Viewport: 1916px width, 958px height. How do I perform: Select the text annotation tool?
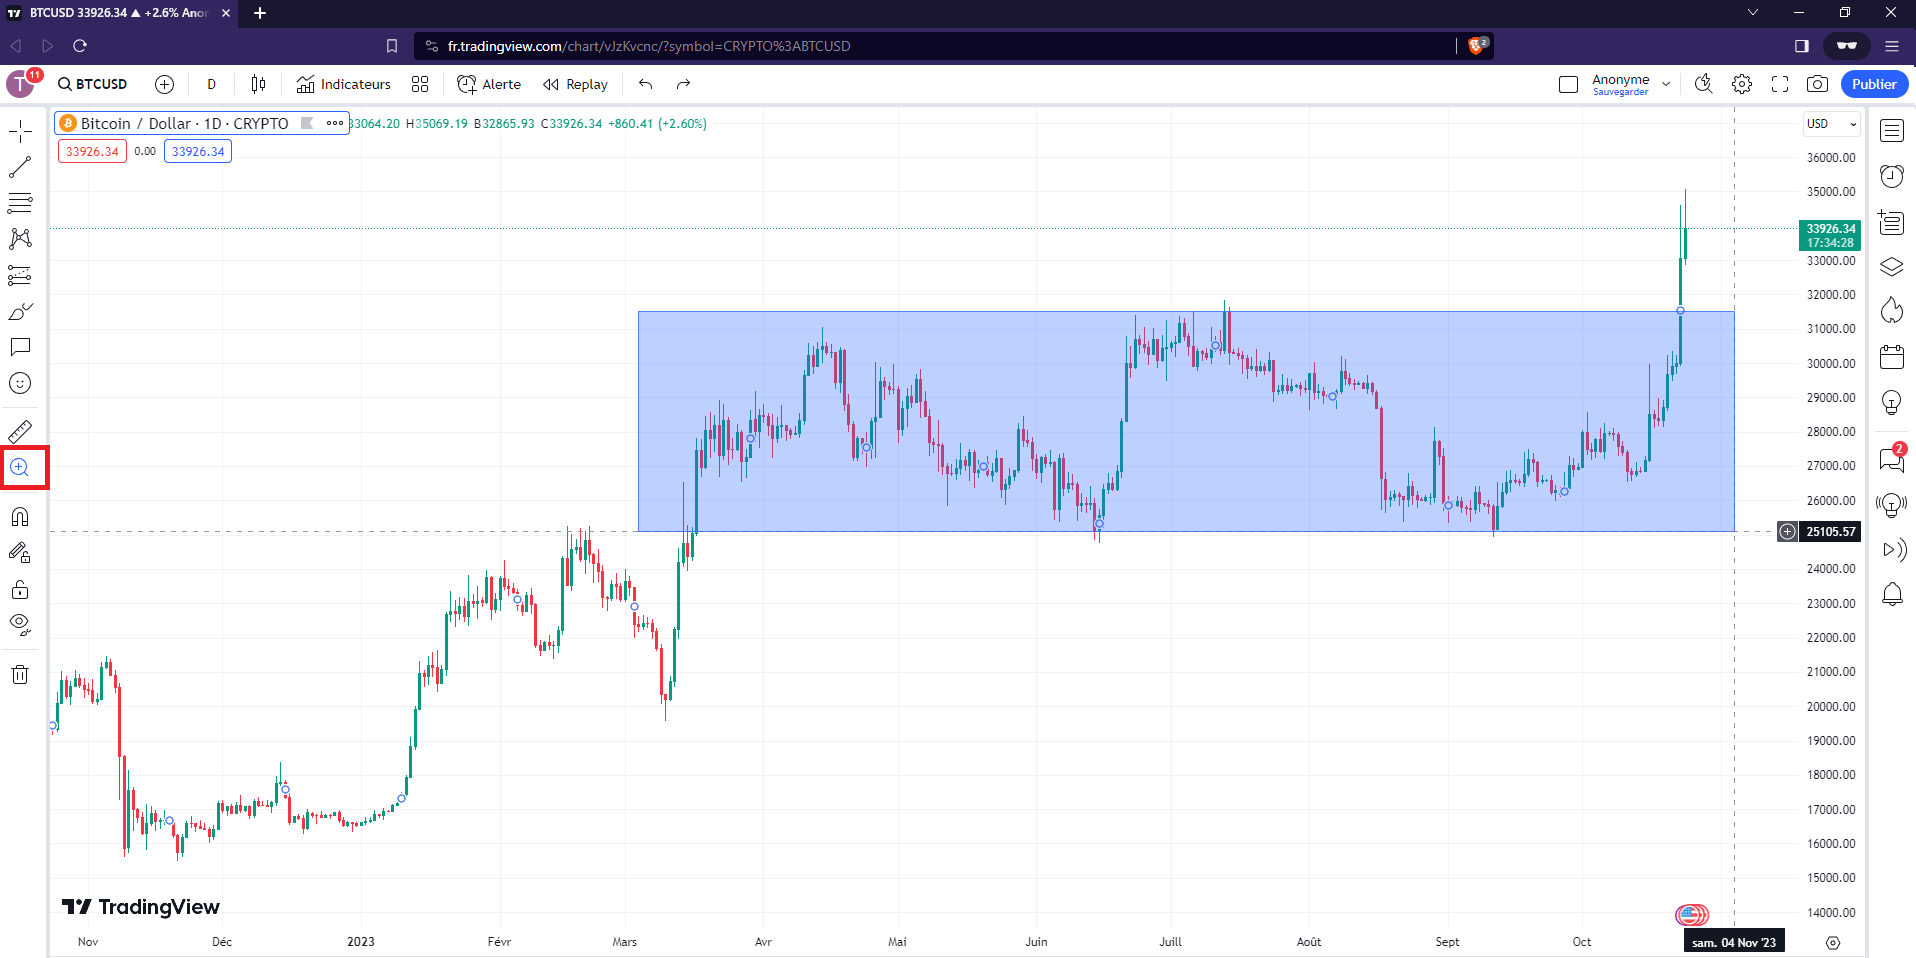click(20, 347)
